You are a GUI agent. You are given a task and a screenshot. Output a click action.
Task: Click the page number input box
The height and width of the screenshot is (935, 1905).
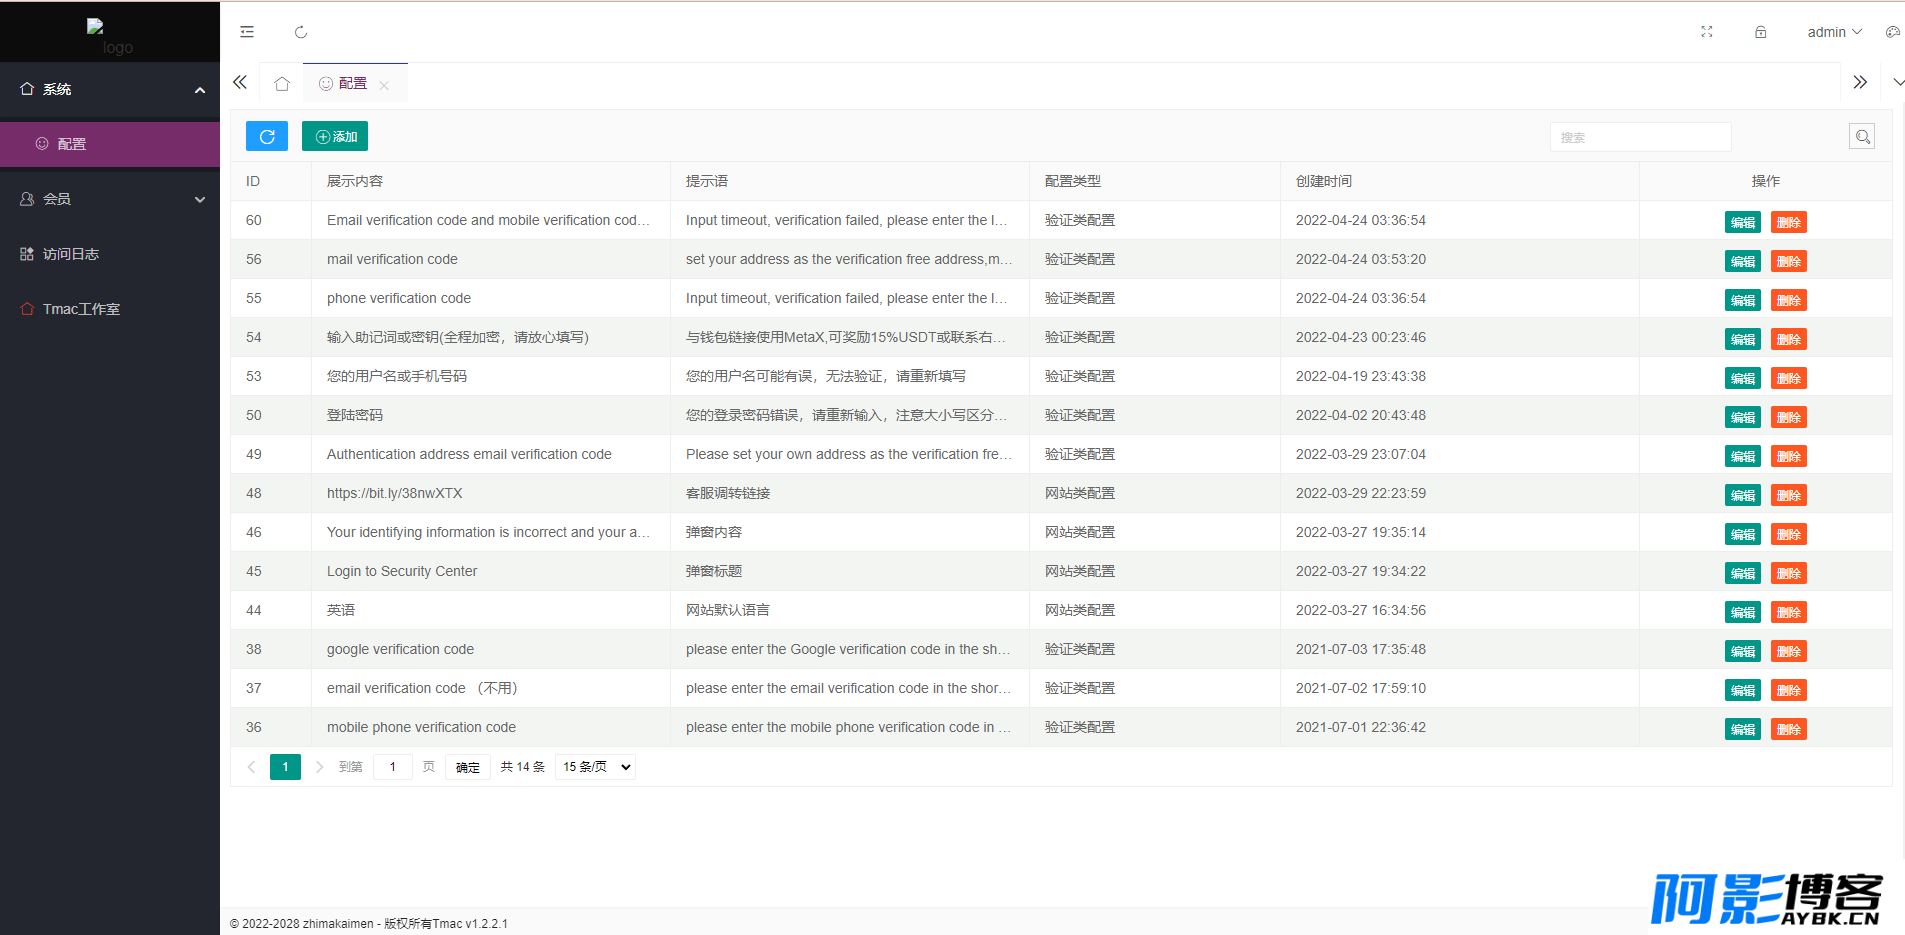point(393,767)
